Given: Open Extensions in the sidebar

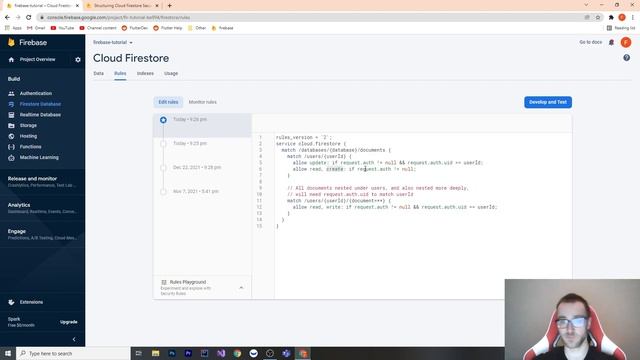Looking at the screenshot, I should (31, 302).
